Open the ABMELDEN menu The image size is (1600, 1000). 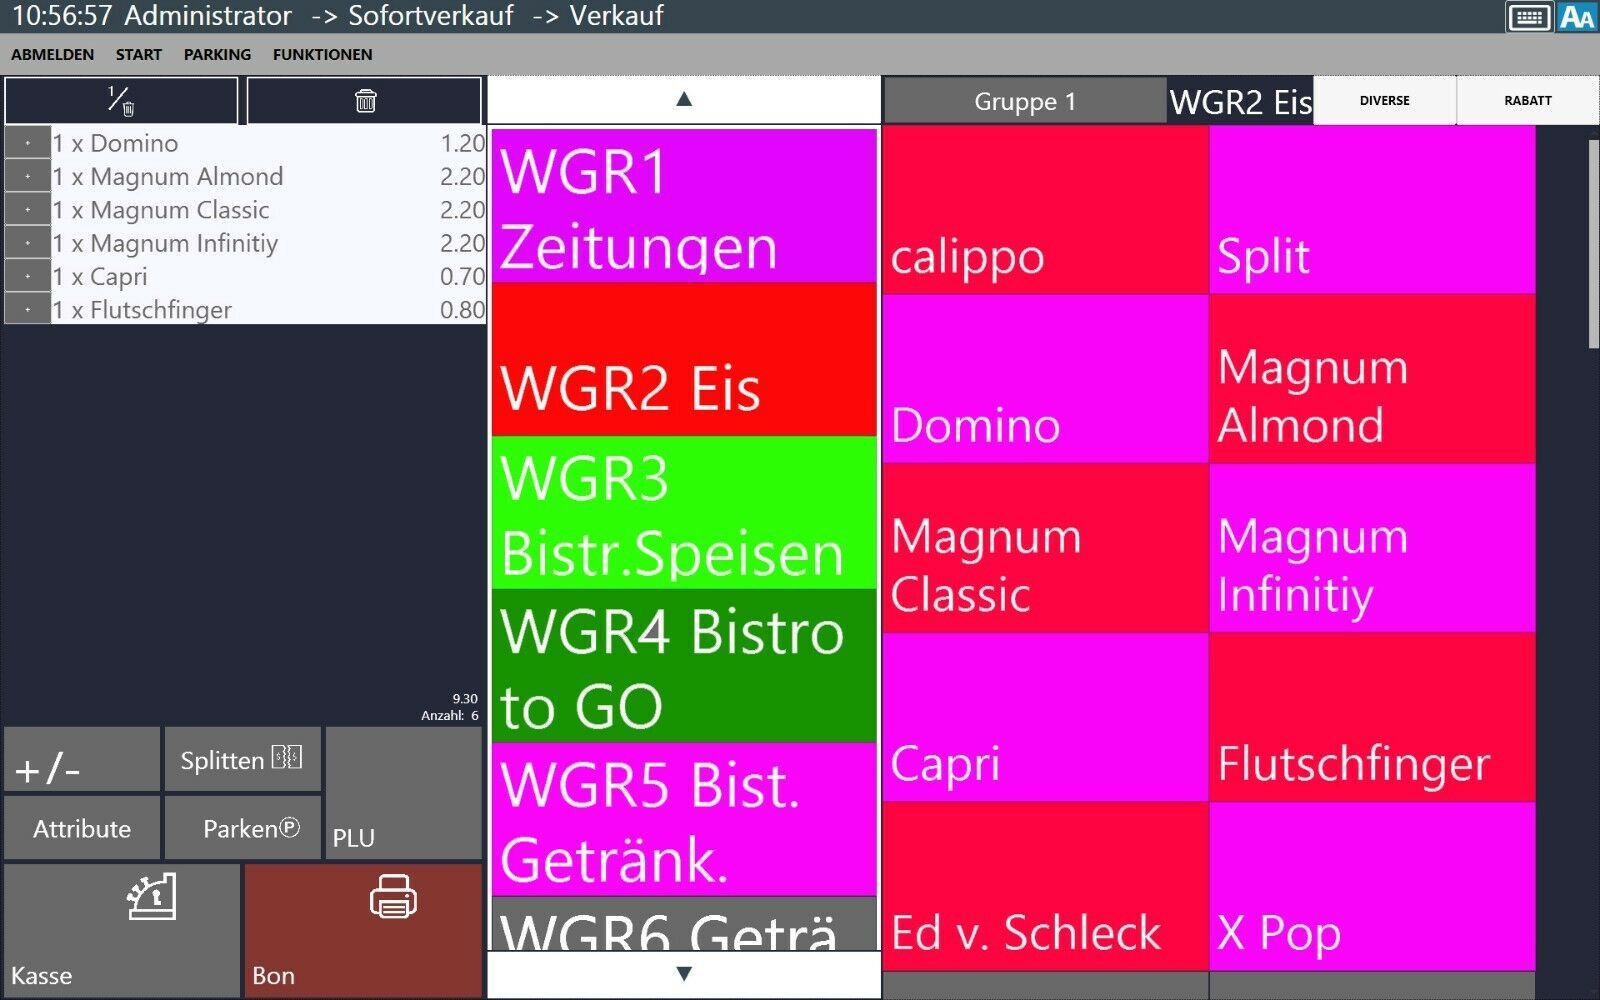coord(53,55)
